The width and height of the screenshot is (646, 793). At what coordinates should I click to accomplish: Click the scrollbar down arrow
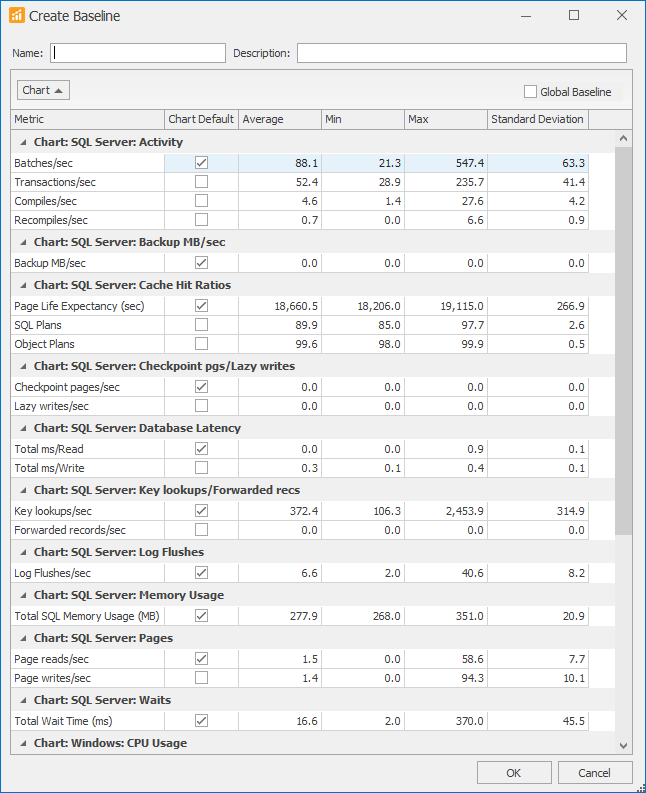coord(623,745)
